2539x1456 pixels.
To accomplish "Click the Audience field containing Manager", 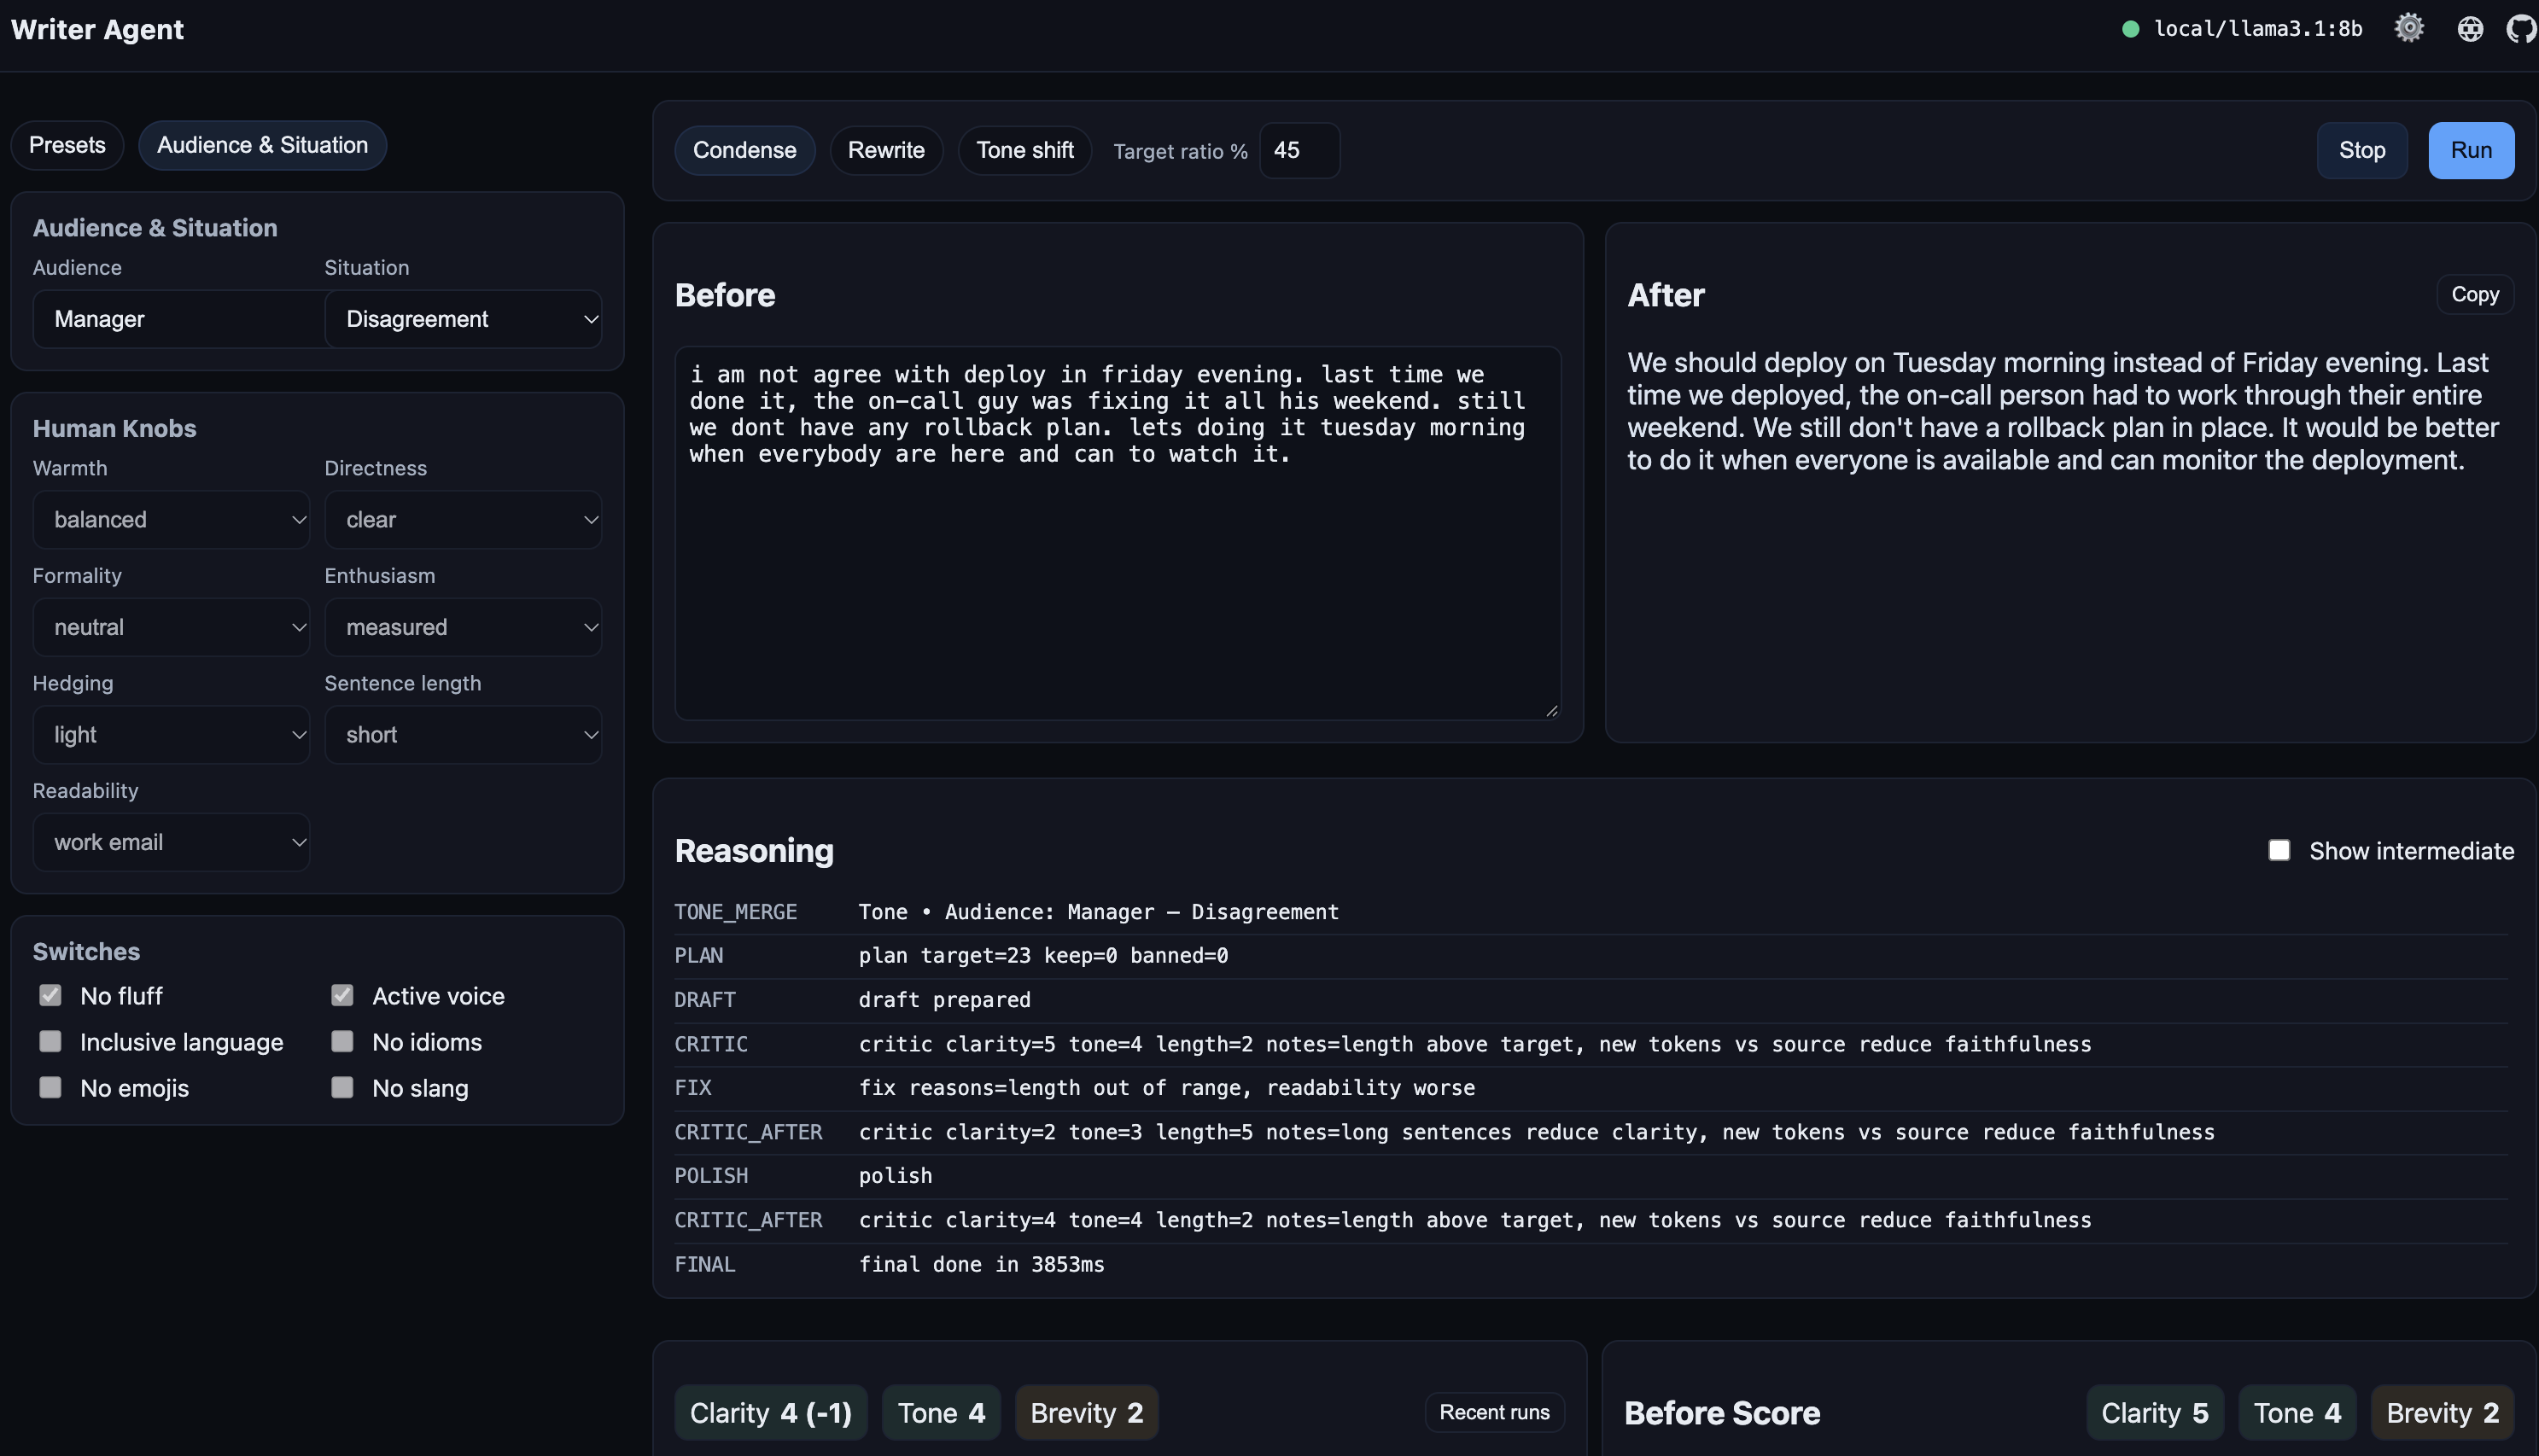I will pos(180,319).
